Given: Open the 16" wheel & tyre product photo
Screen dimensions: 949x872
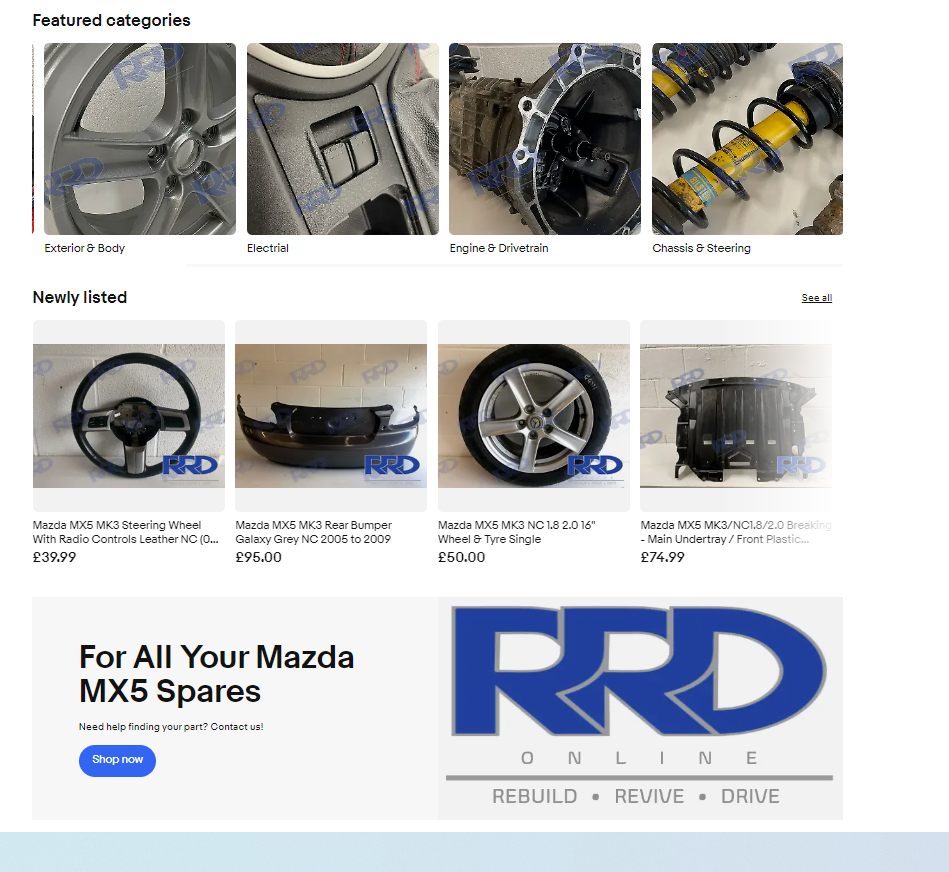Looking at the screenshot, I should click(x=534, y=416).
